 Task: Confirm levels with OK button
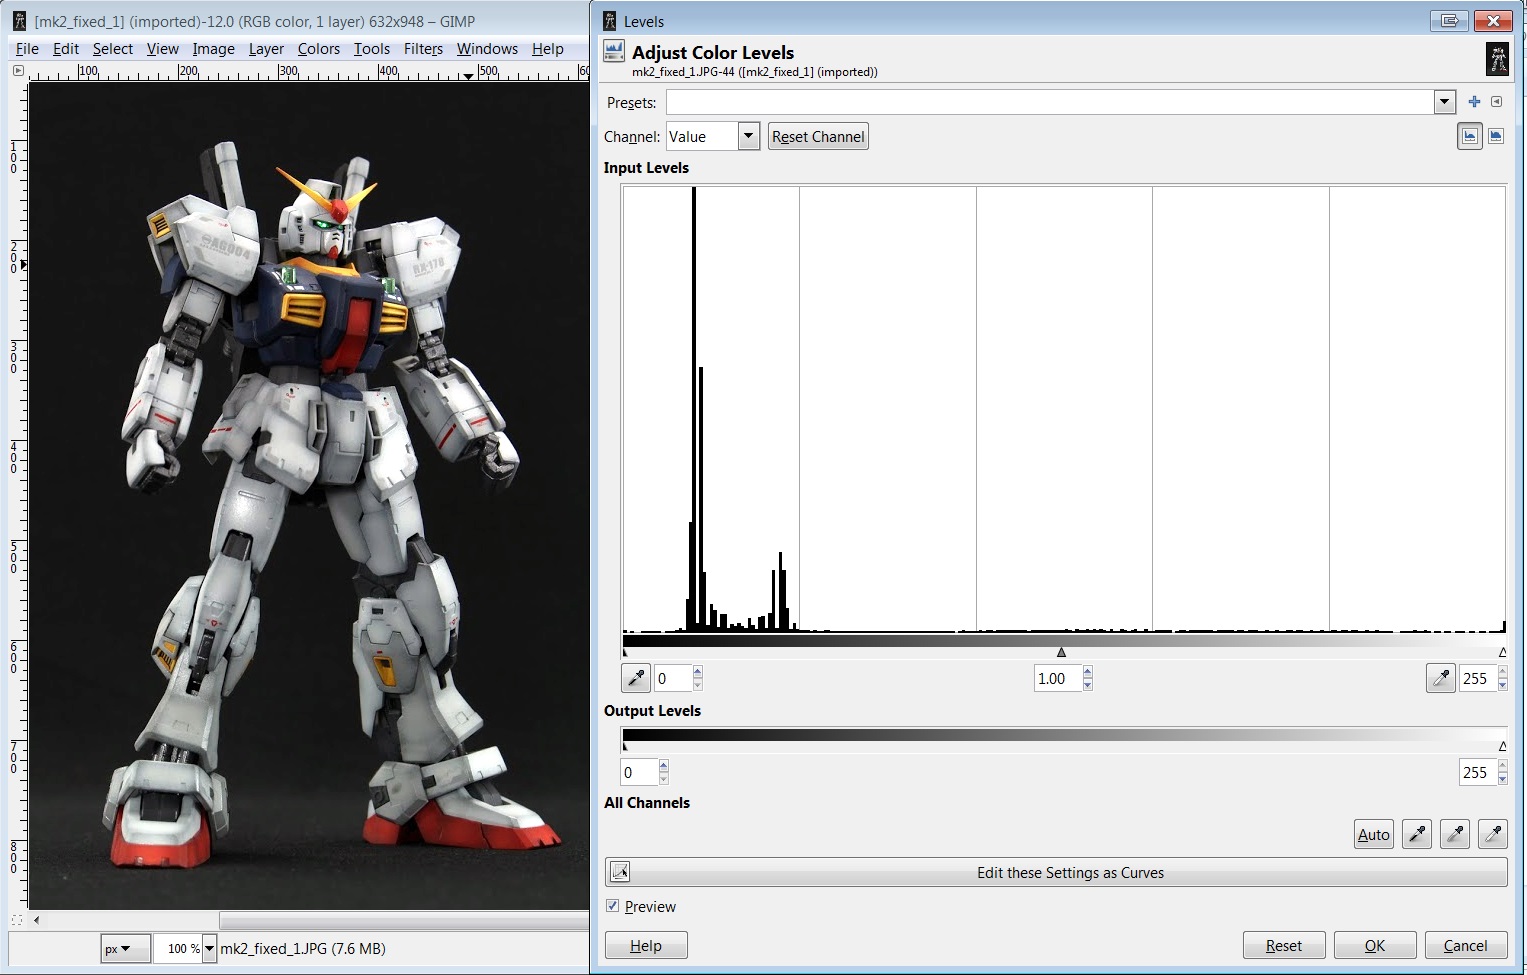[x=1375, y=945]
